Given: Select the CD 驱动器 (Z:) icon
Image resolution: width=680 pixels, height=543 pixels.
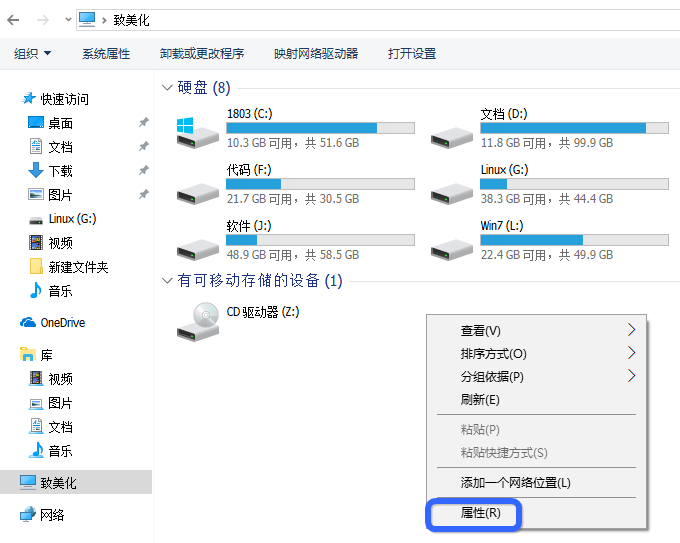Looking at the screenshot, I should [x=198, y=322].
